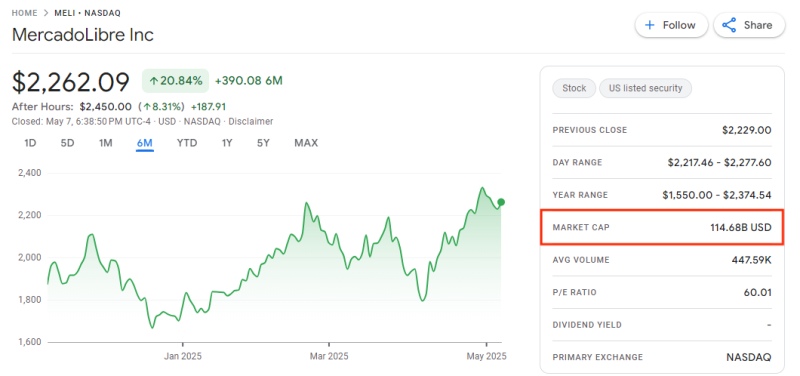Click the green up-arrow 20.84% badge
Image resolution: width=800 pixels, height=376 pixels.
(x=176, y=81)
